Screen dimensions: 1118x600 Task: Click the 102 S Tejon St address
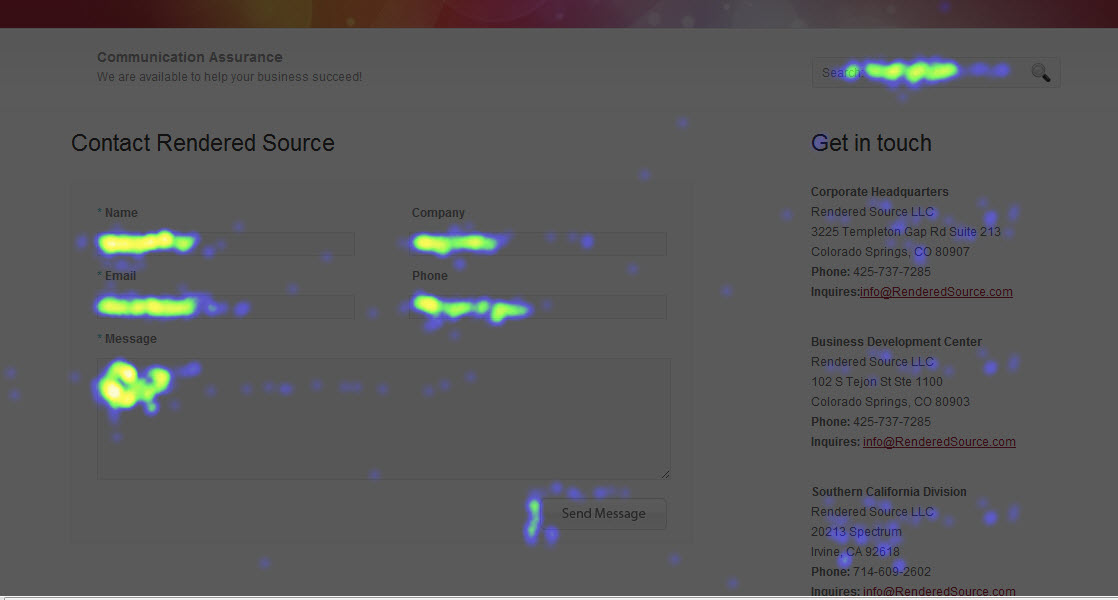(x=876, y=382)
